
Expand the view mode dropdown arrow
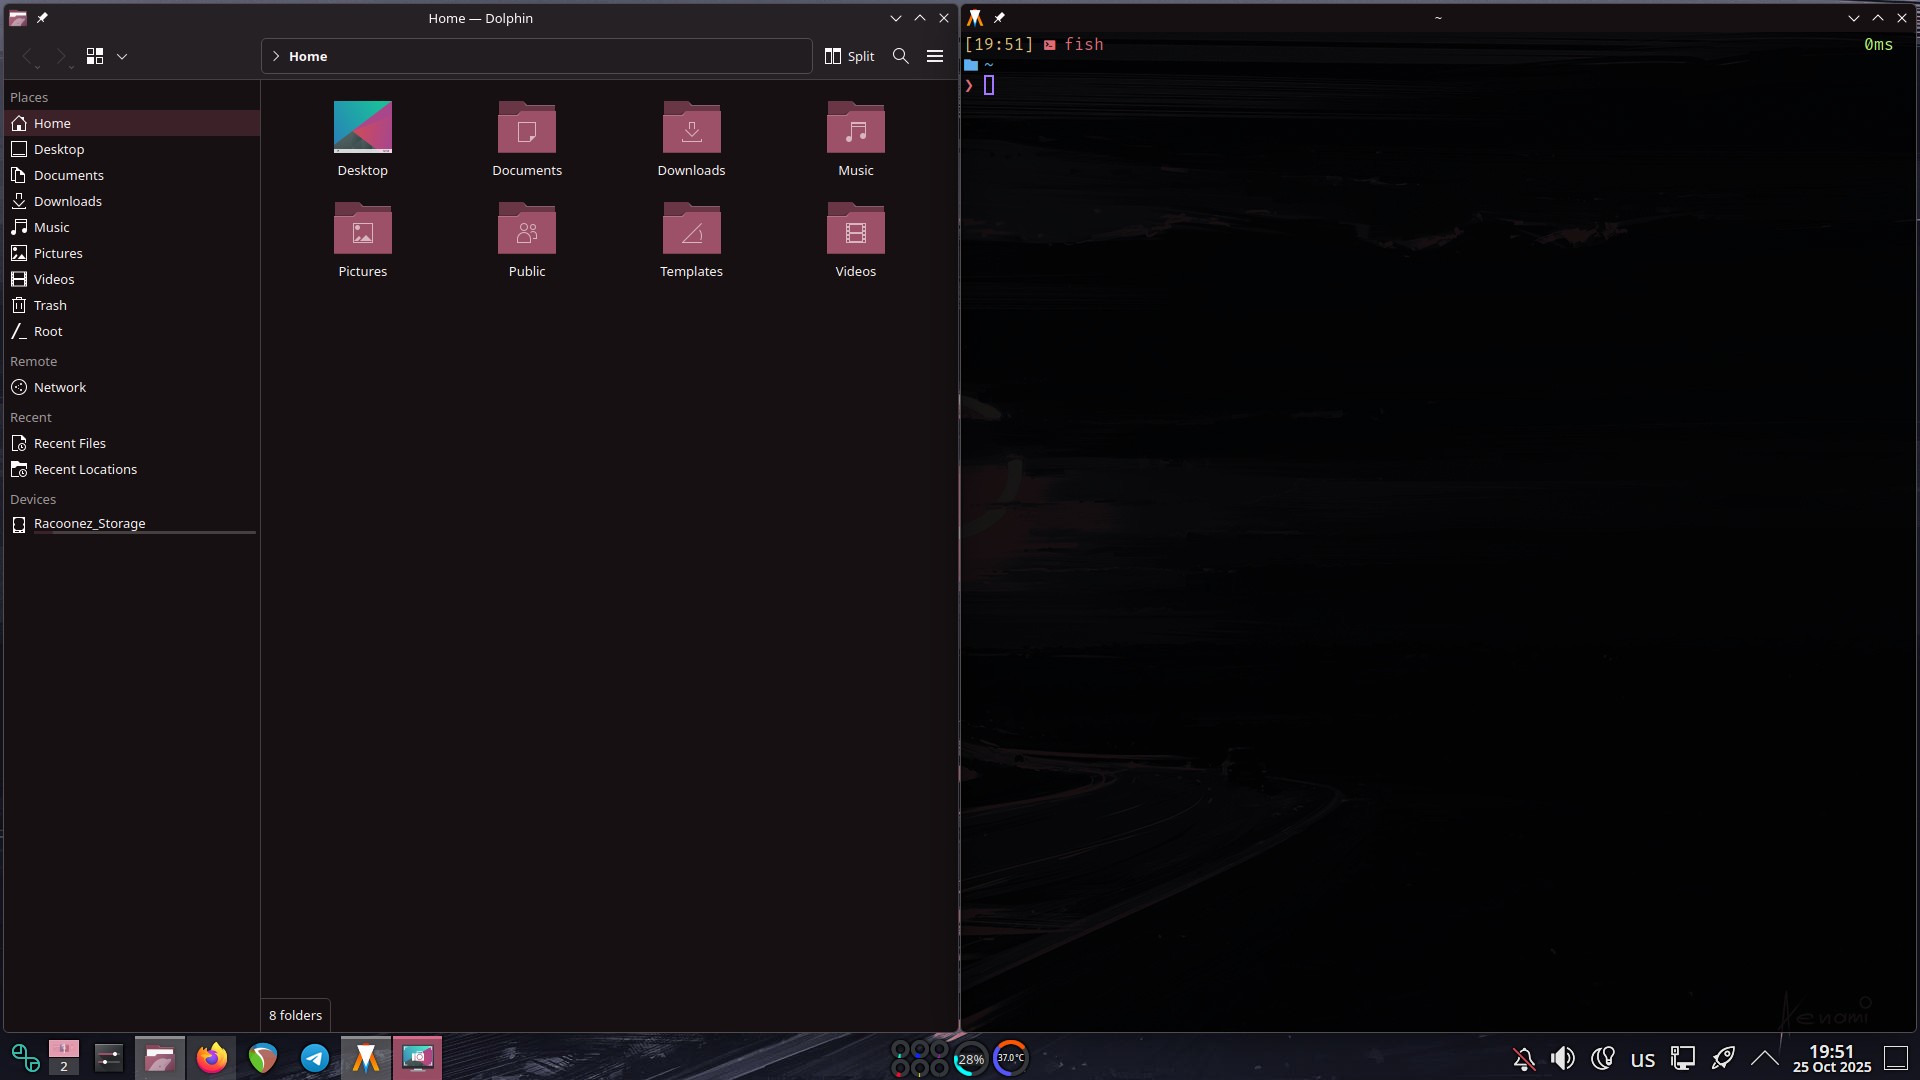[122, 56]
